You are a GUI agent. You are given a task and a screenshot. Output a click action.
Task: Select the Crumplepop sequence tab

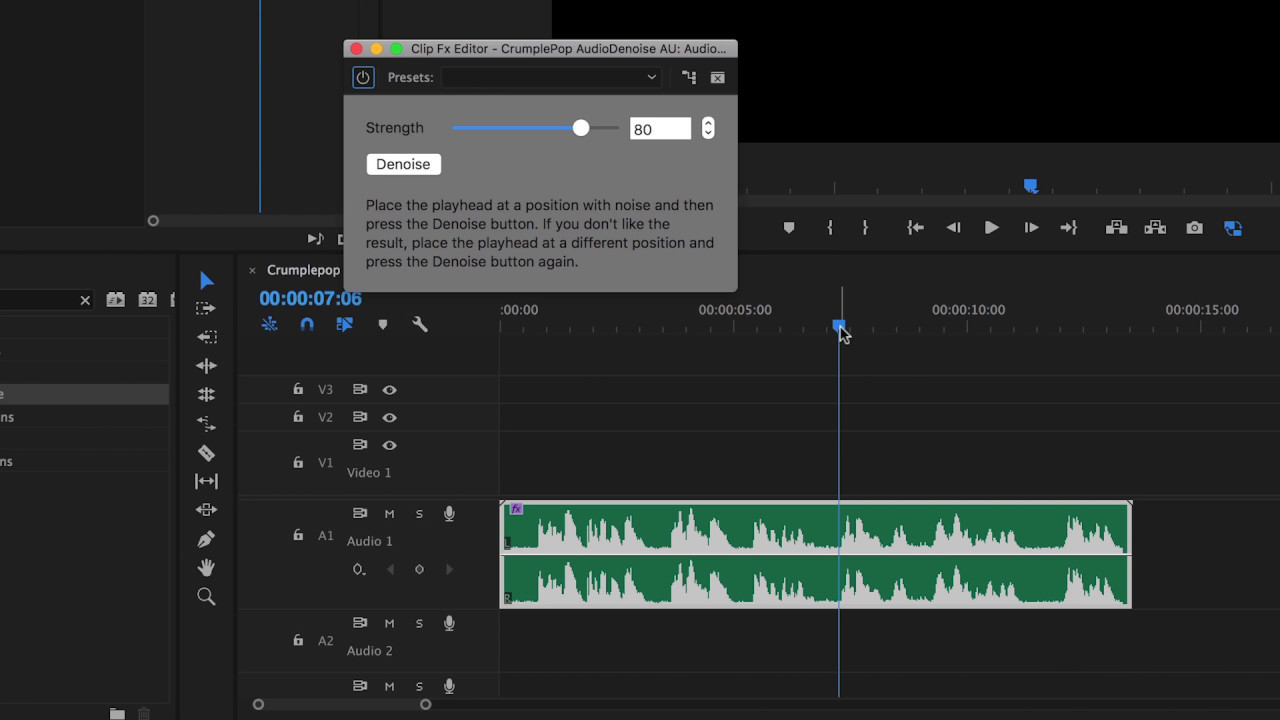[303, 270]
